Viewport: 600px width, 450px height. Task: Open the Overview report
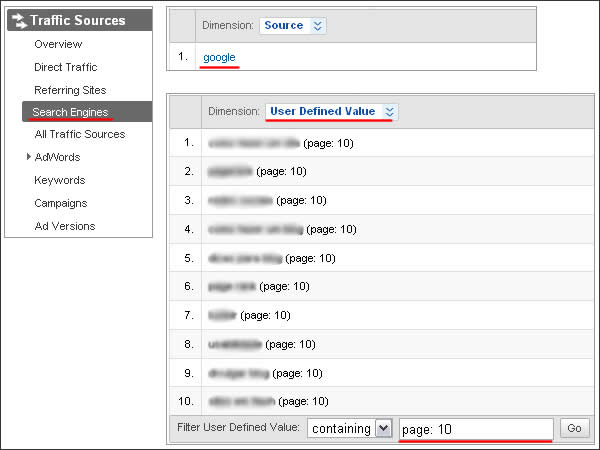[x=57, y=44]
